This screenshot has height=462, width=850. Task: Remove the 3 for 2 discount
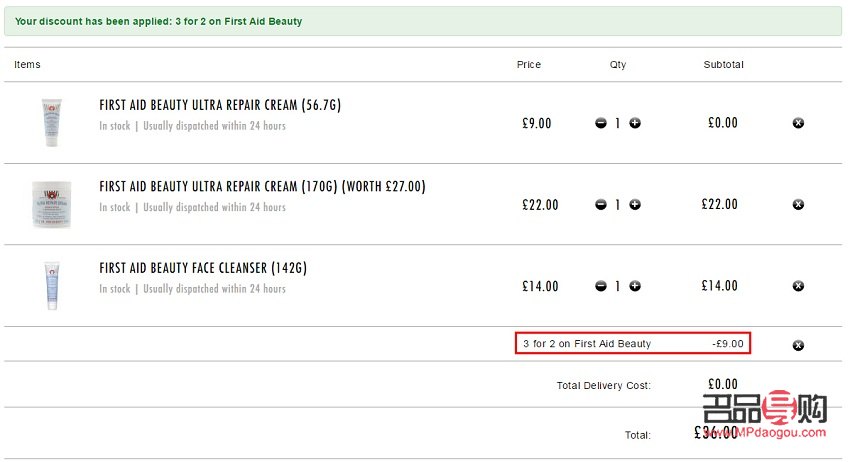coord(798,345)
